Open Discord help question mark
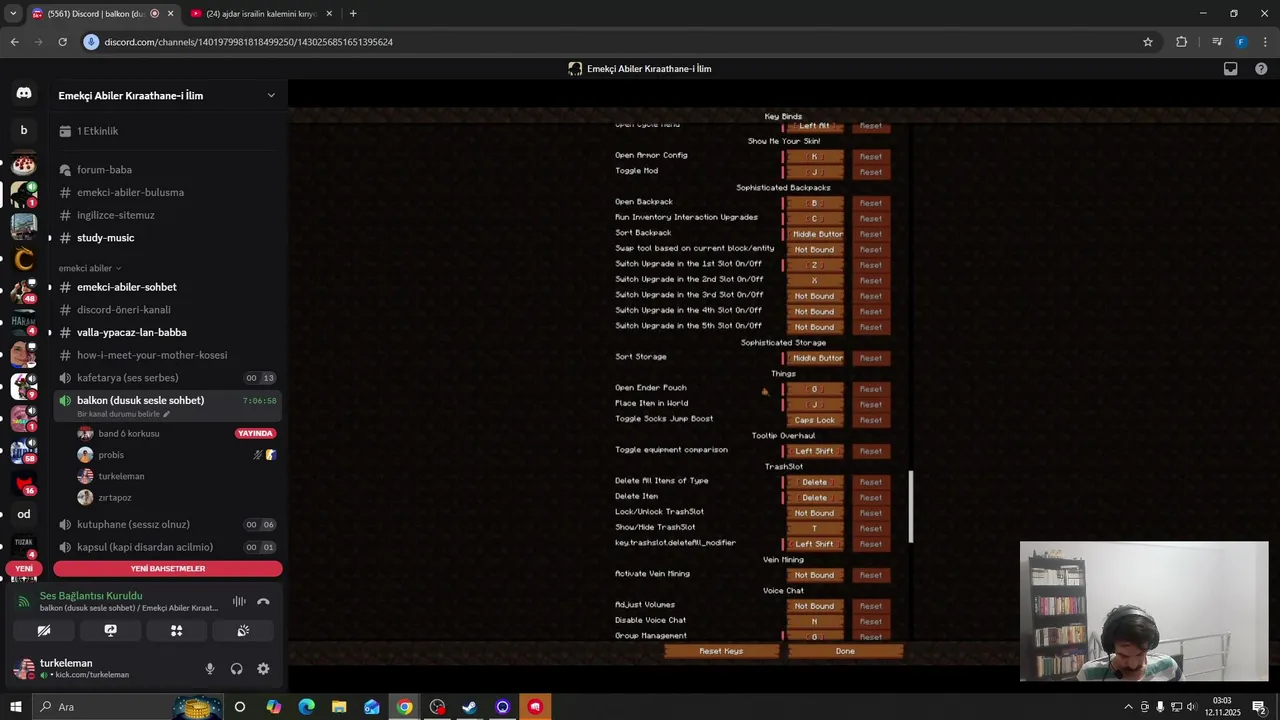The height and width of the screenshot is (720, 1280). (x=1261, y=69)
